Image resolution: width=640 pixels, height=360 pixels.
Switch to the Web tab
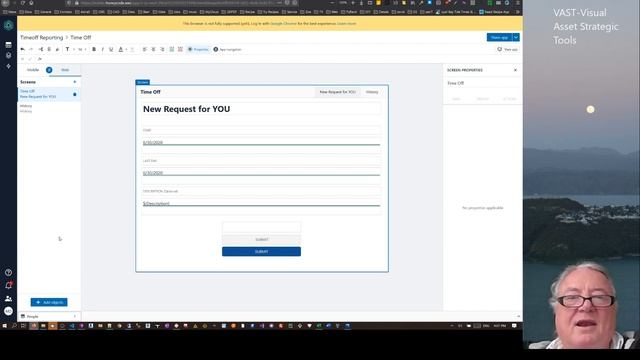(x=65, y=70)
